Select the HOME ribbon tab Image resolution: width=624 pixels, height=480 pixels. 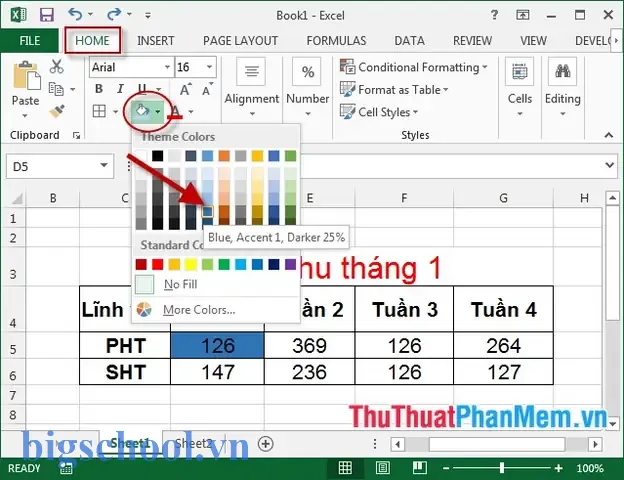point(92,41)
